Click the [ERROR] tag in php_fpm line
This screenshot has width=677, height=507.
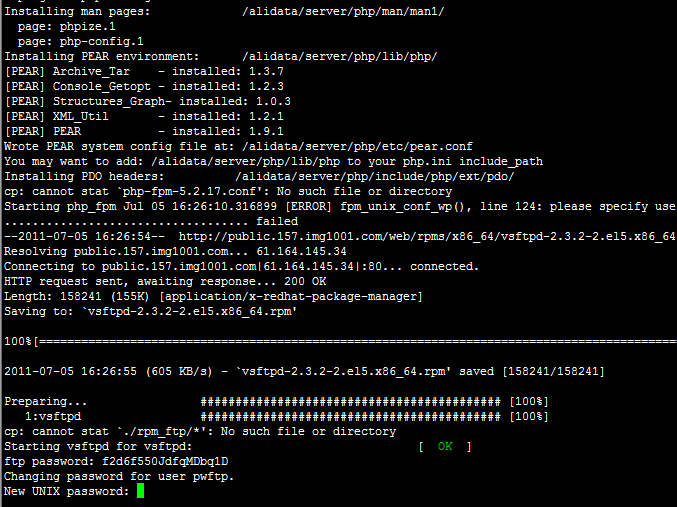click(x=309, y=206)
